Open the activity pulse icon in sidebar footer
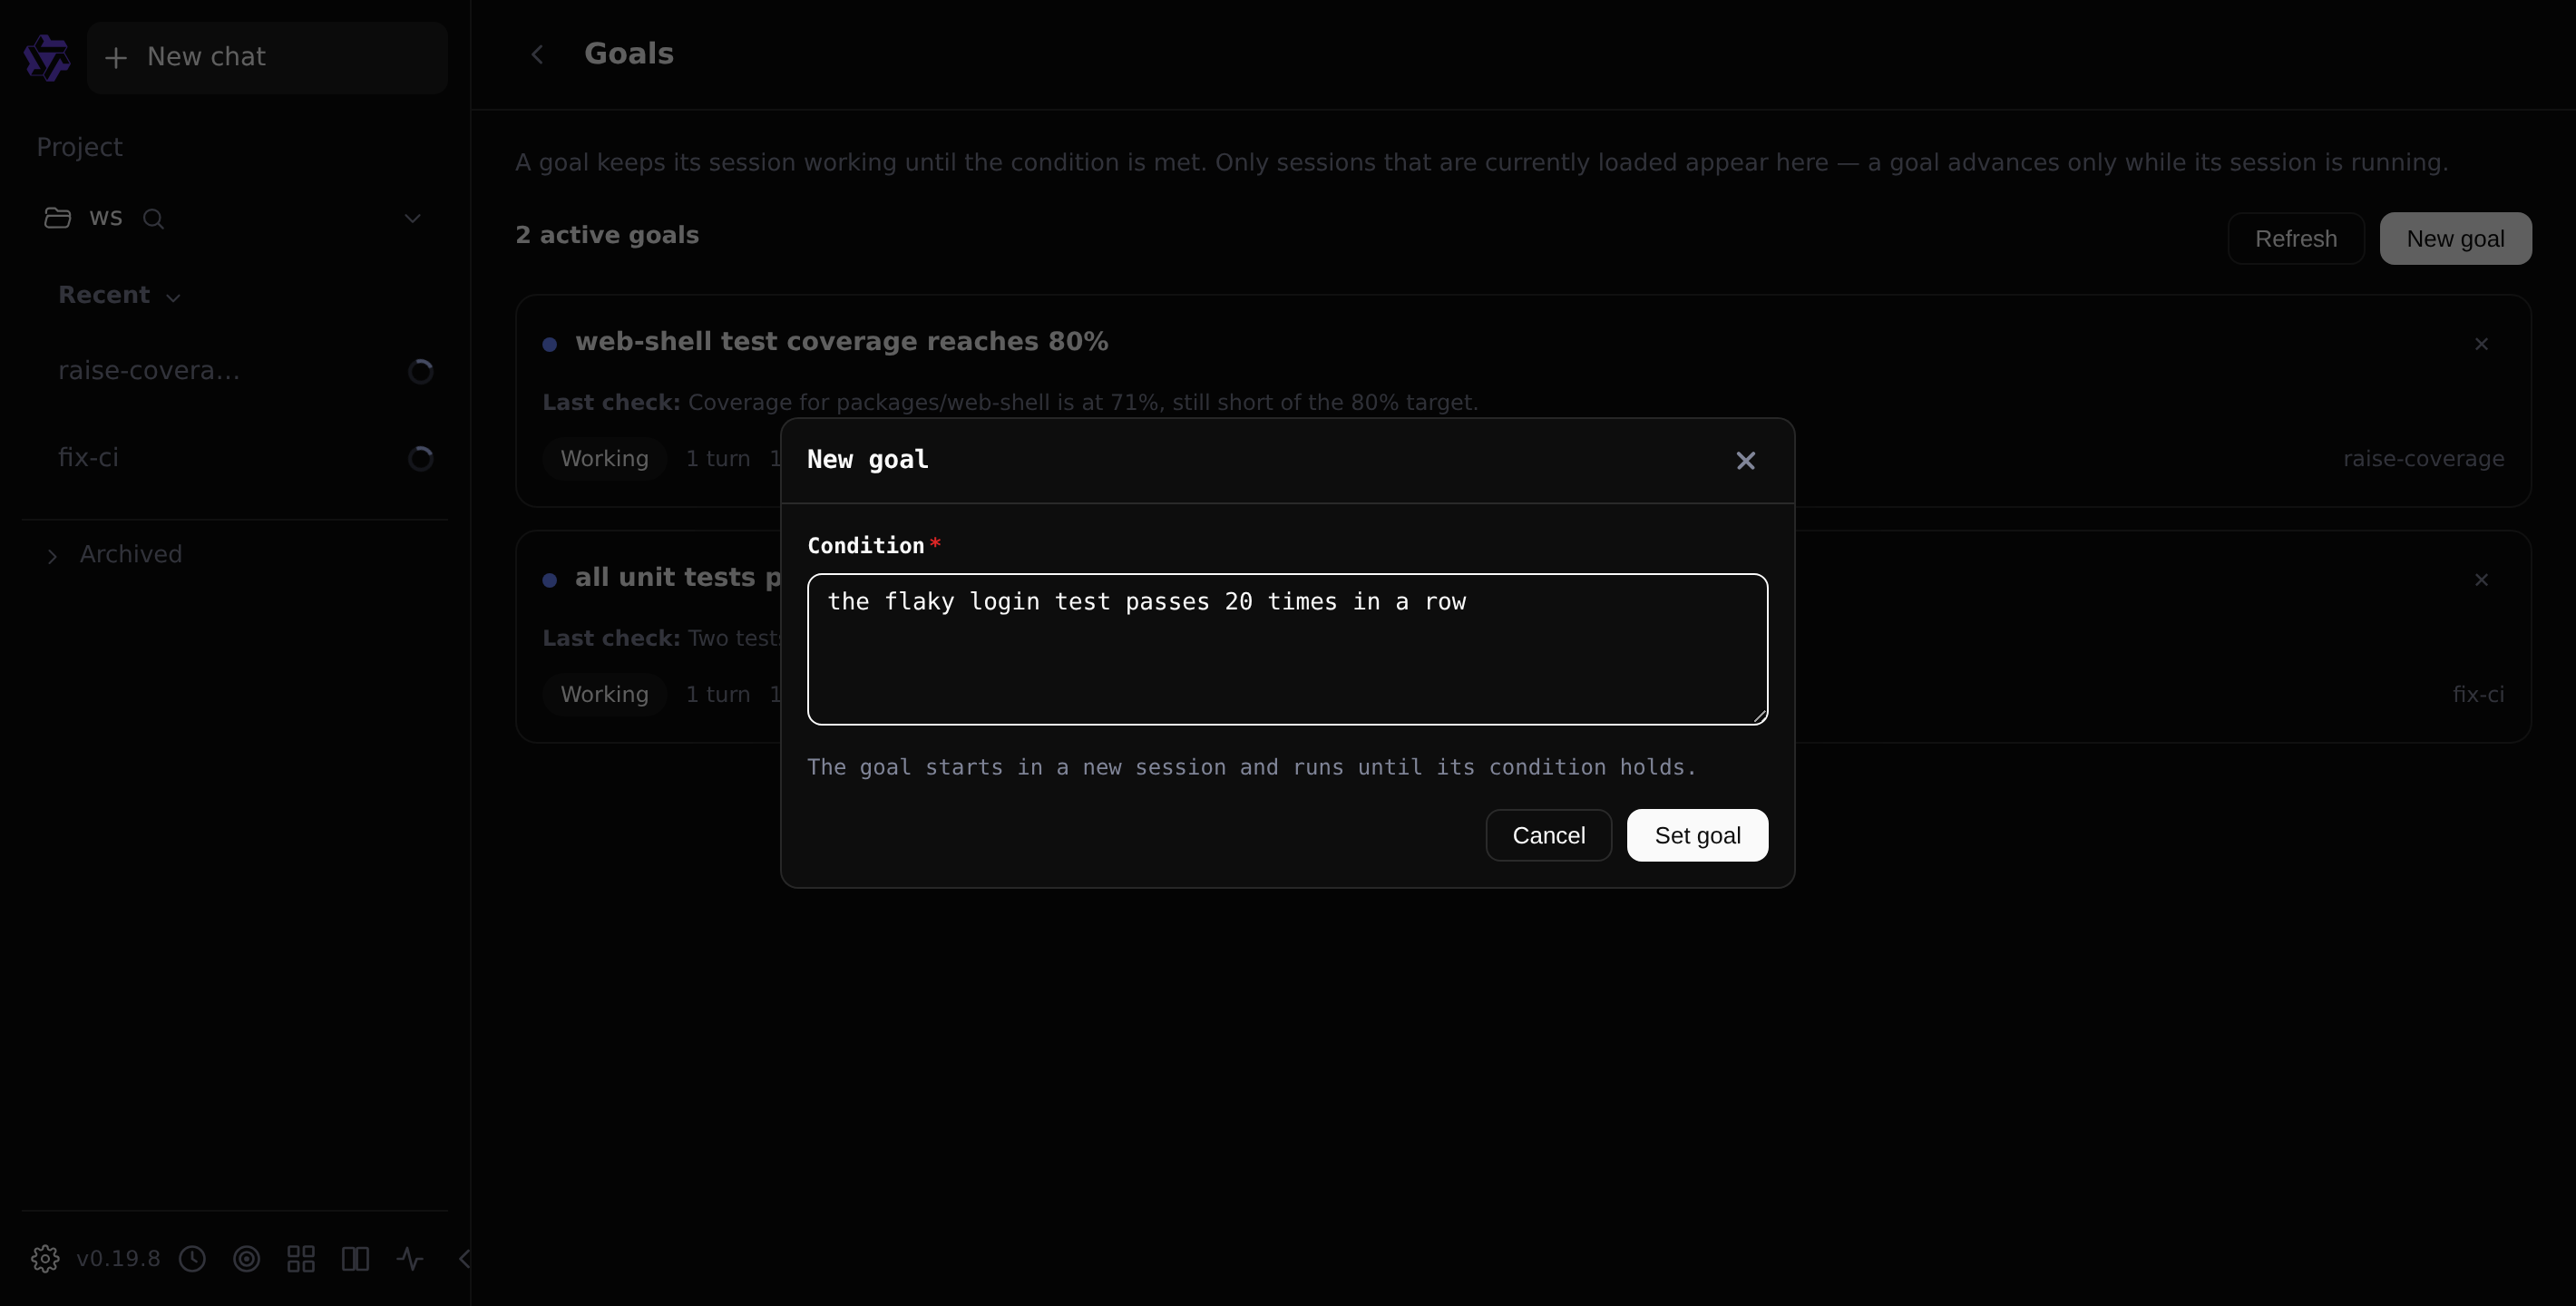The width and height of the screenshot is (2576, 1306). 410,1258
